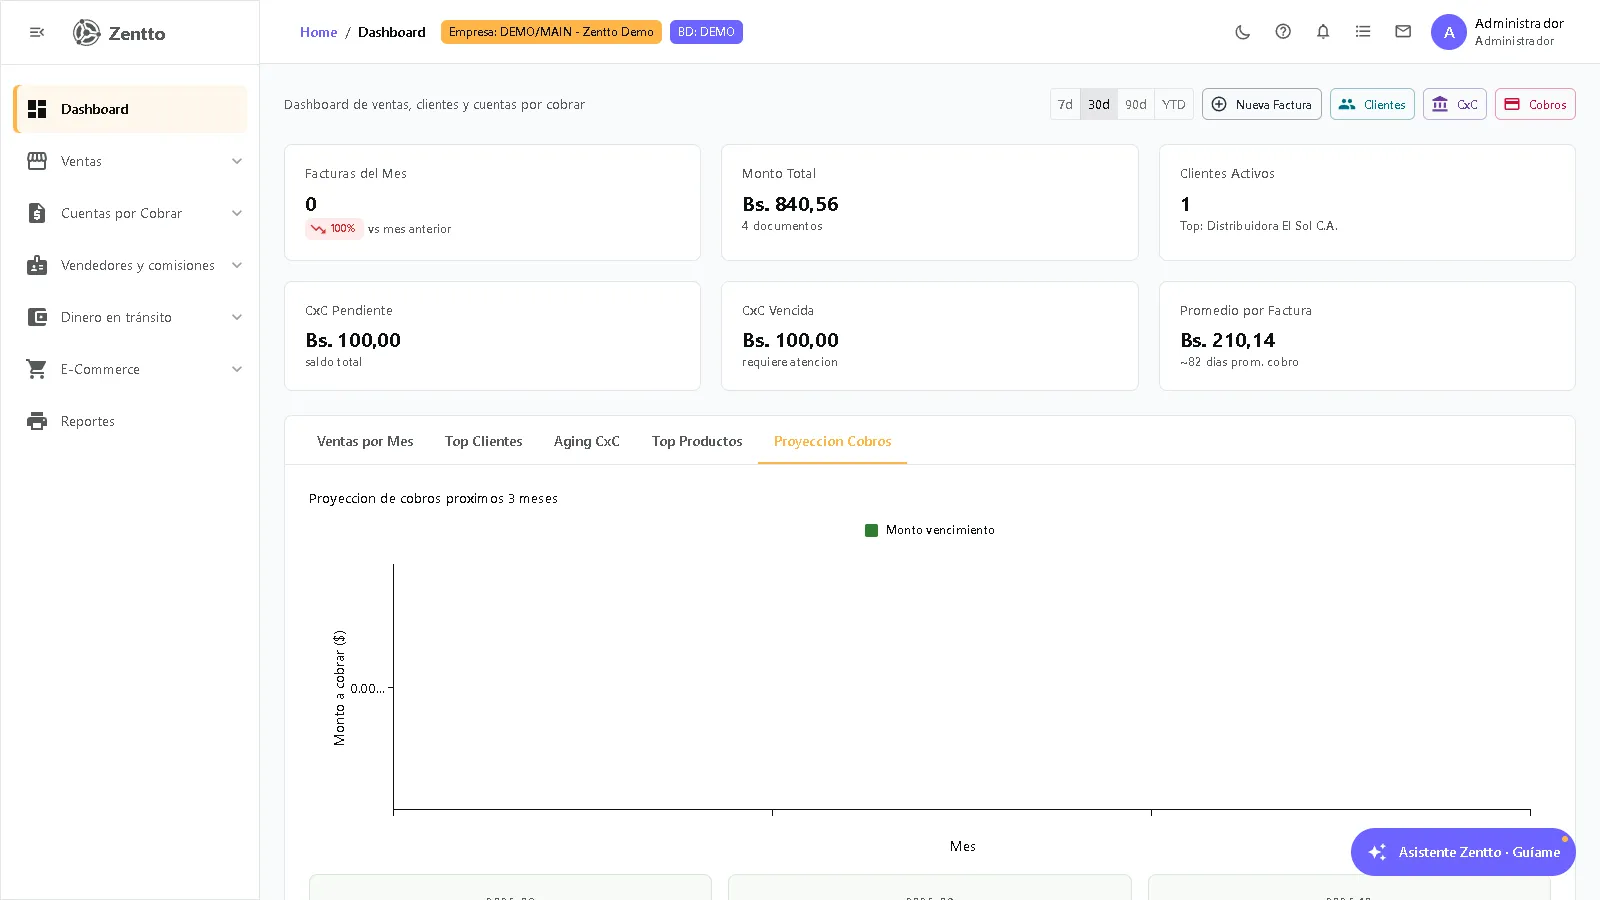This screenshot has height=900, width=1600.
Task: Open the help question mark icon
Action: point(1283,32)
